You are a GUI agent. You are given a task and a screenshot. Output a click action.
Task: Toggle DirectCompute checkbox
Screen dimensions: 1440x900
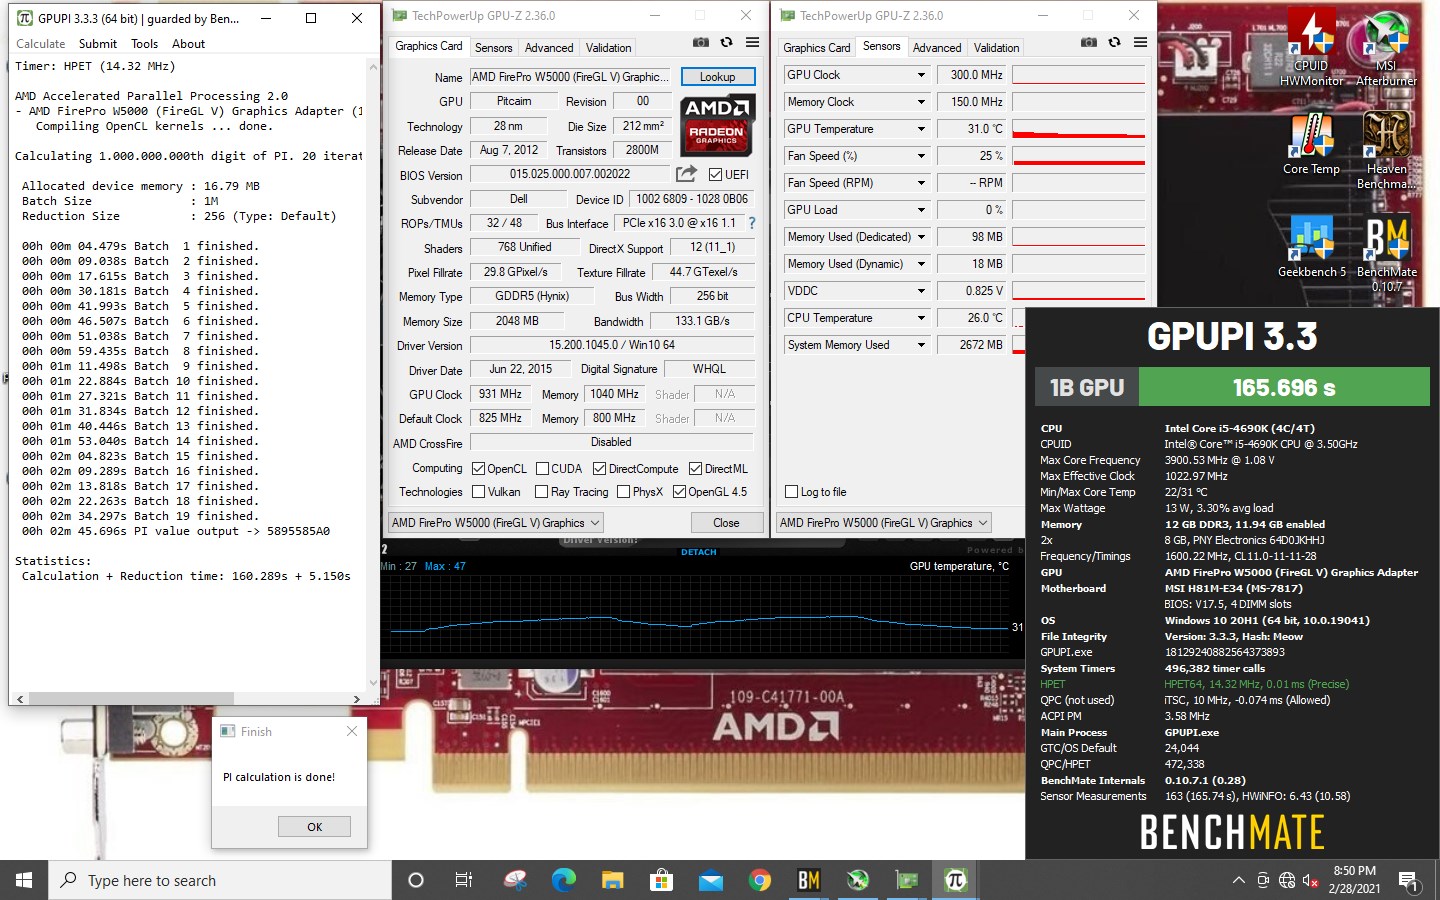[599, 468]
